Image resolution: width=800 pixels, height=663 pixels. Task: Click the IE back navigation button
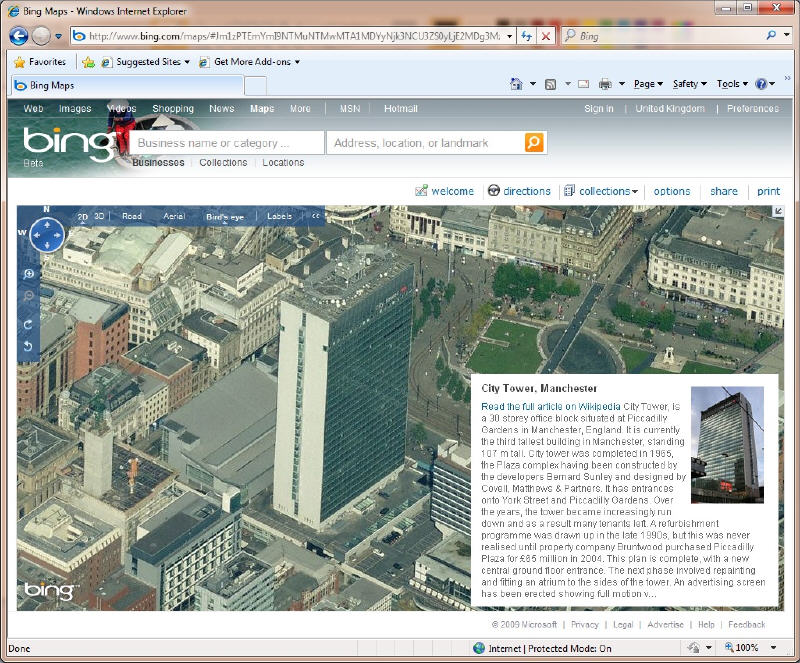pos(19,36)
